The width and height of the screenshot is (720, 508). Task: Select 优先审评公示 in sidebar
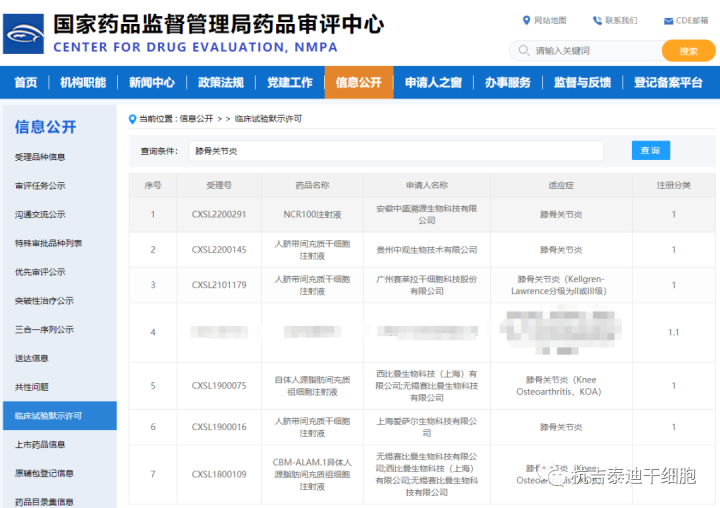pyautogui.click(x=40, y=272)
